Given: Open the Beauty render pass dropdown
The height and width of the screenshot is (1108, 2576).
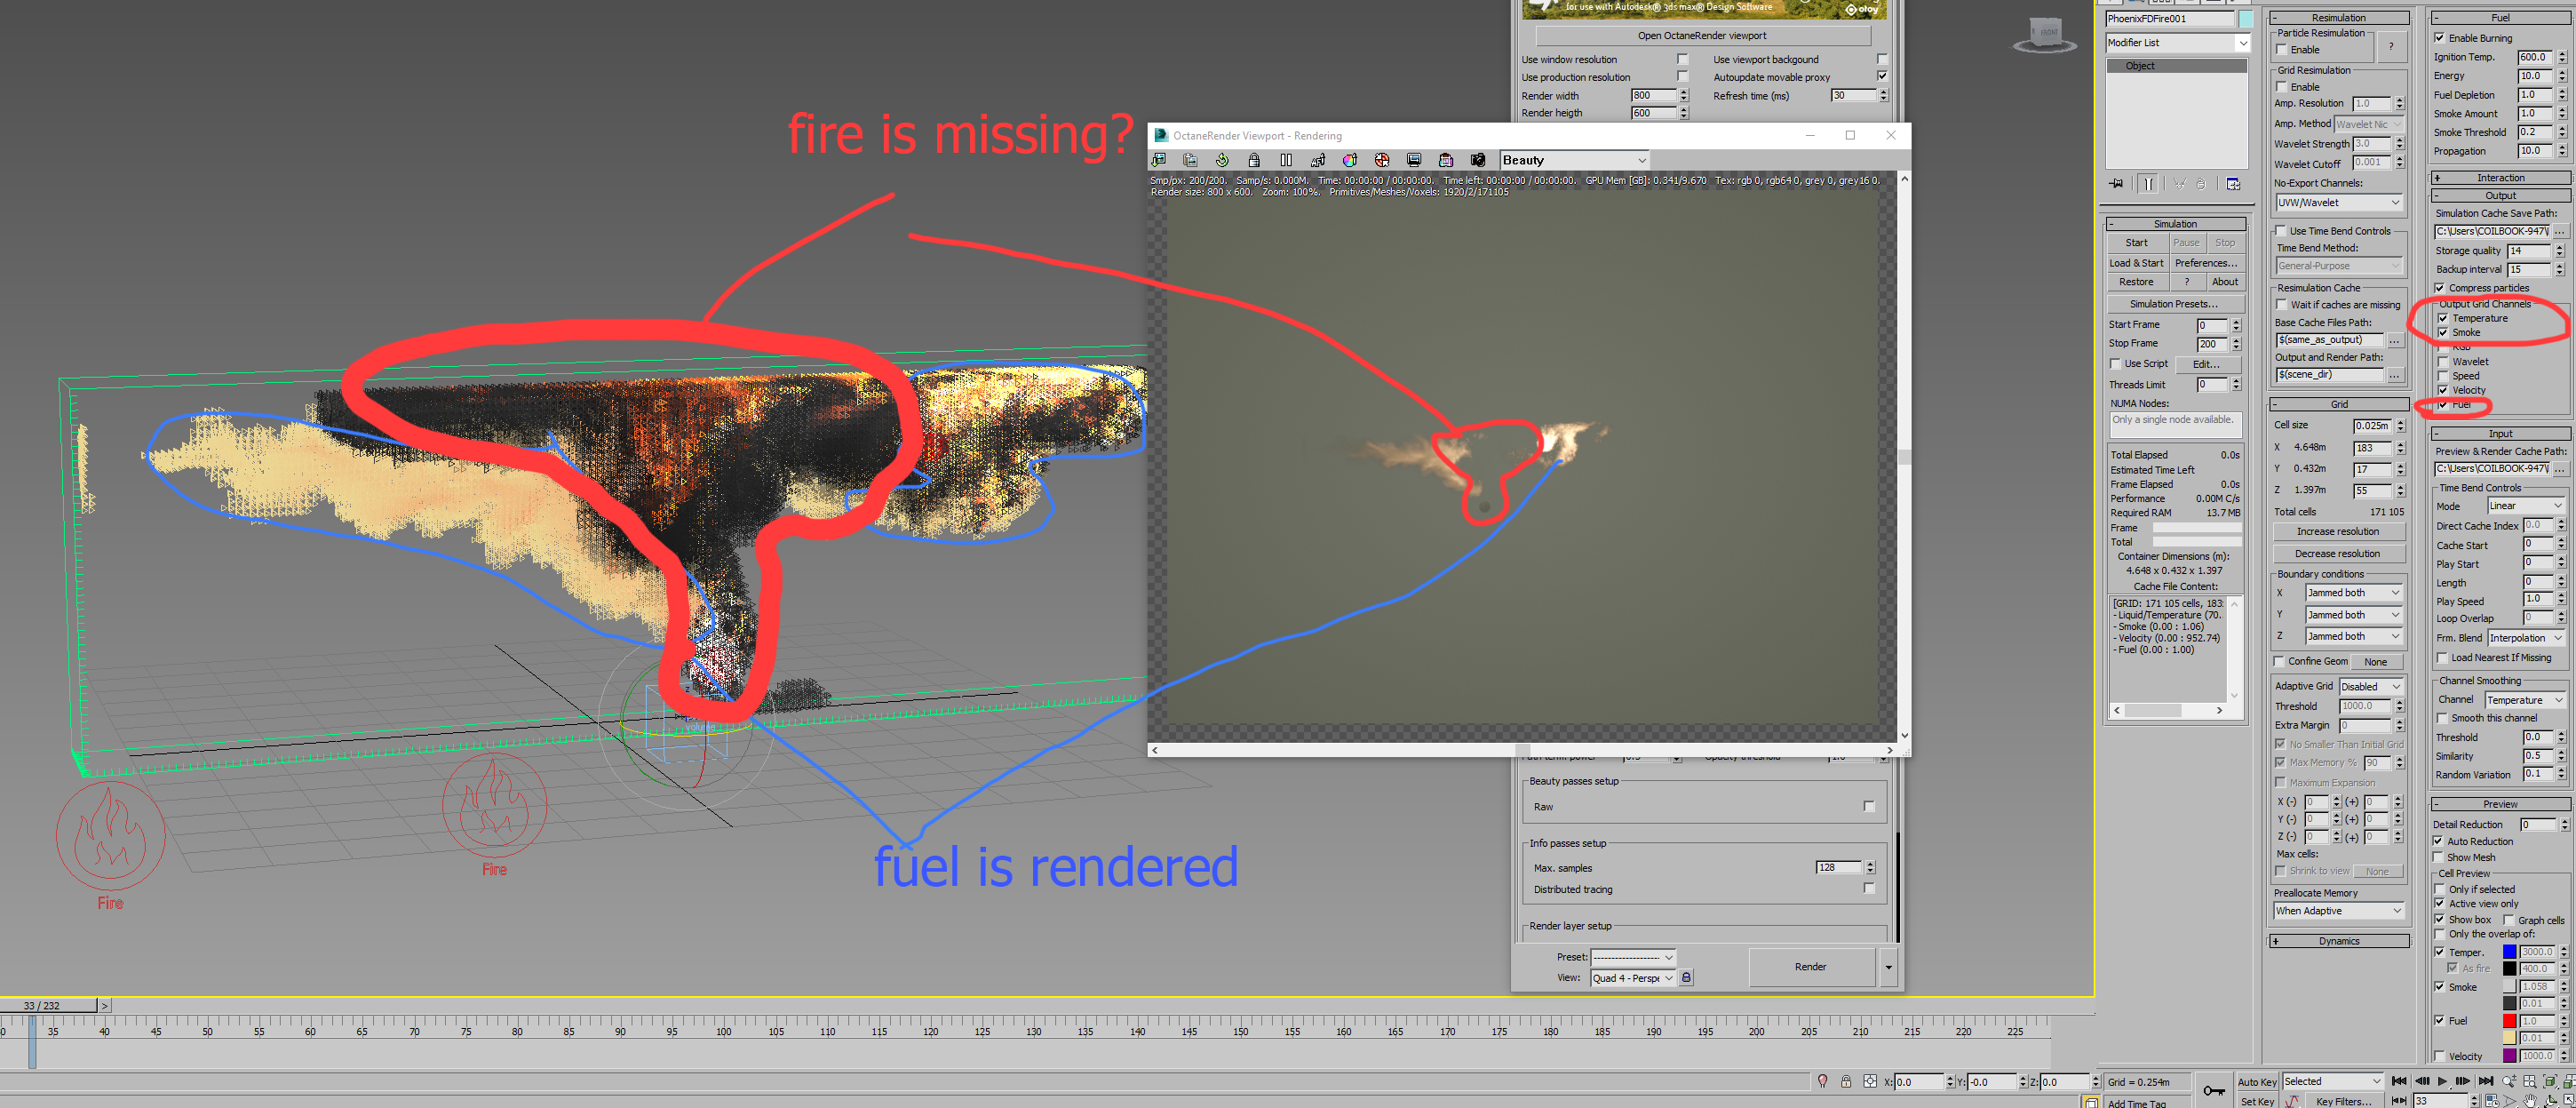Looking at the screenshot, I should tap(1574, 160).
